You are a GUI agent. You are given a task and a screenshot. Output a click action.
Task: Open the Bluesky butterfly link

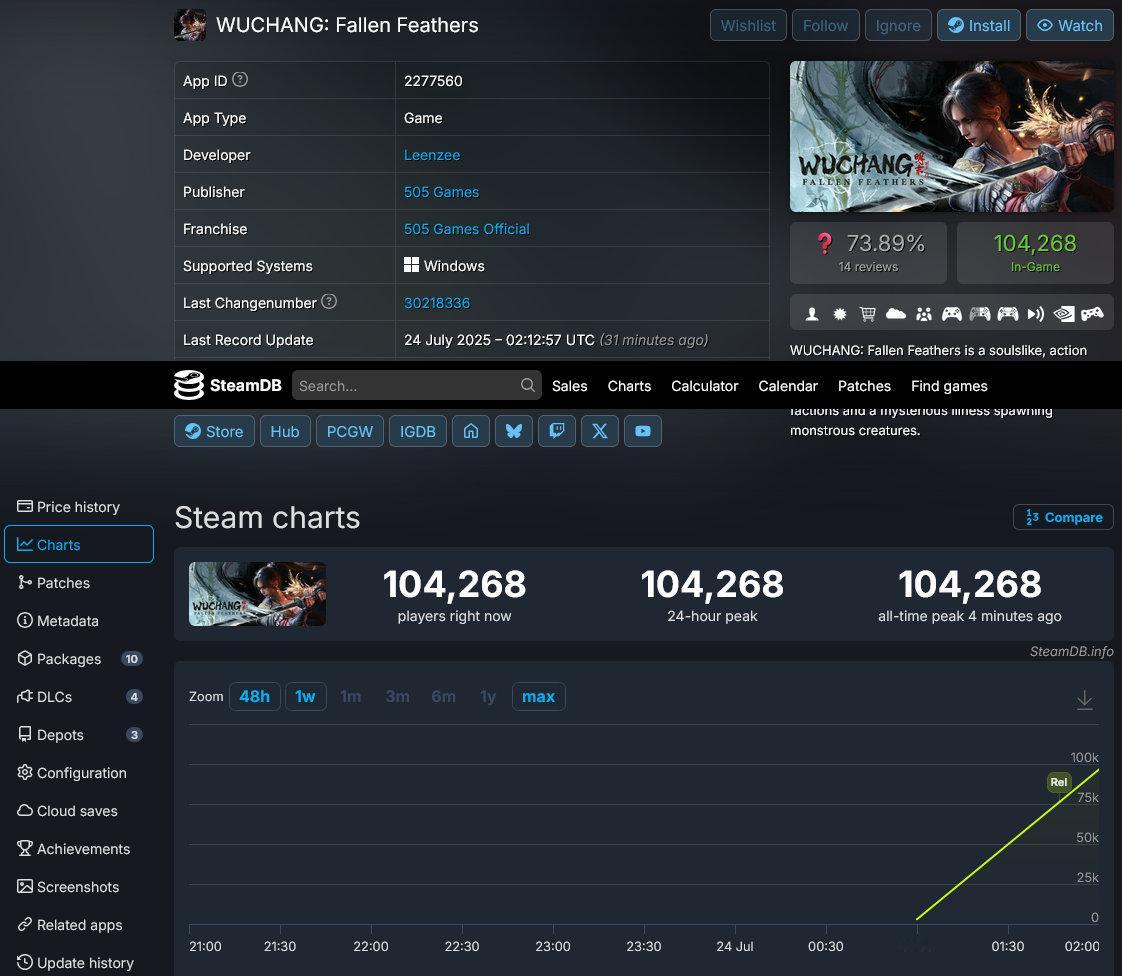[514, 431]
